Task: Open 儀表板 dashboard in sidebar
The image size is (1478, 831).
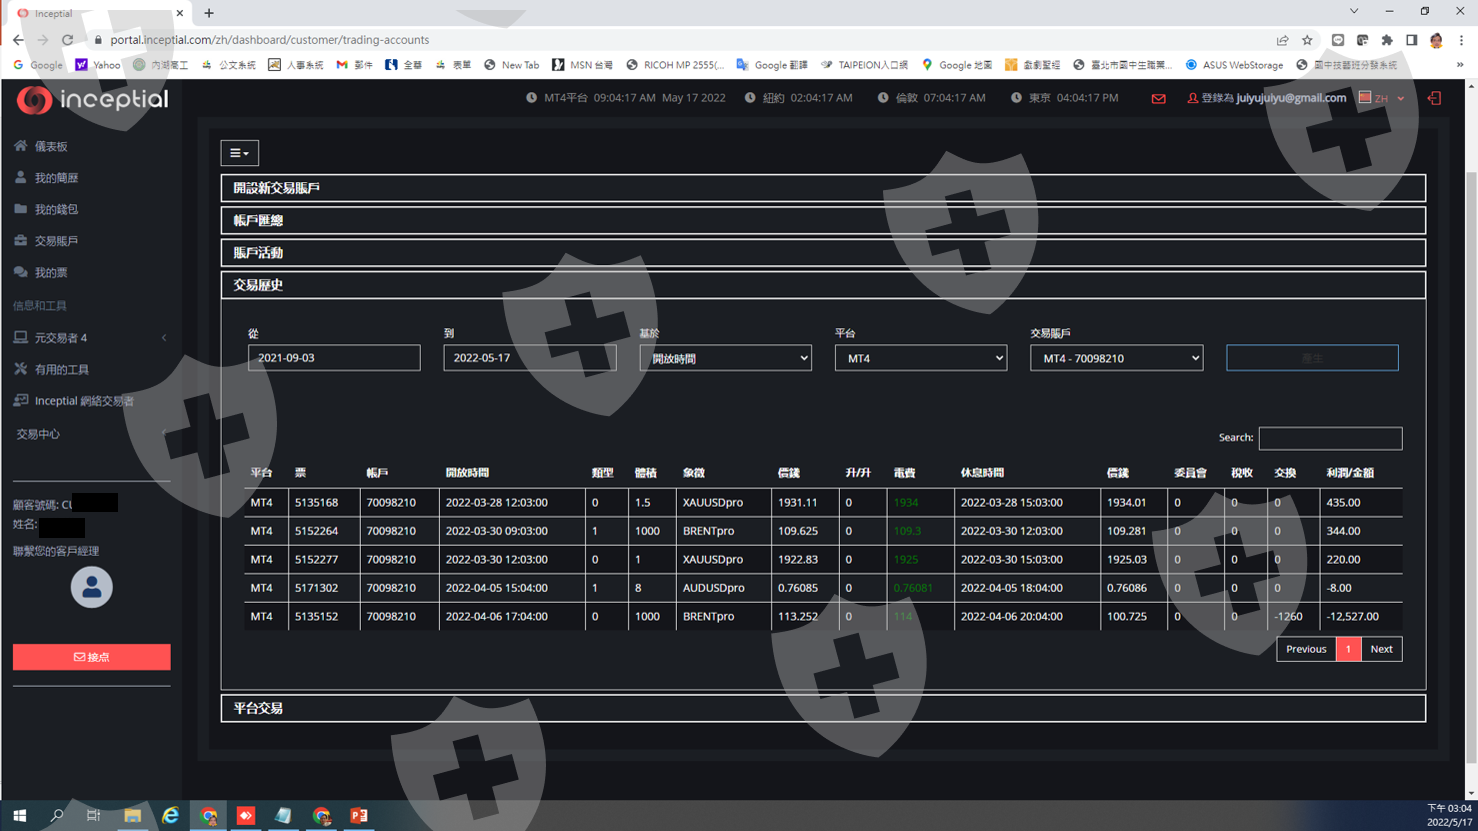Action: [x=51, y=146]
